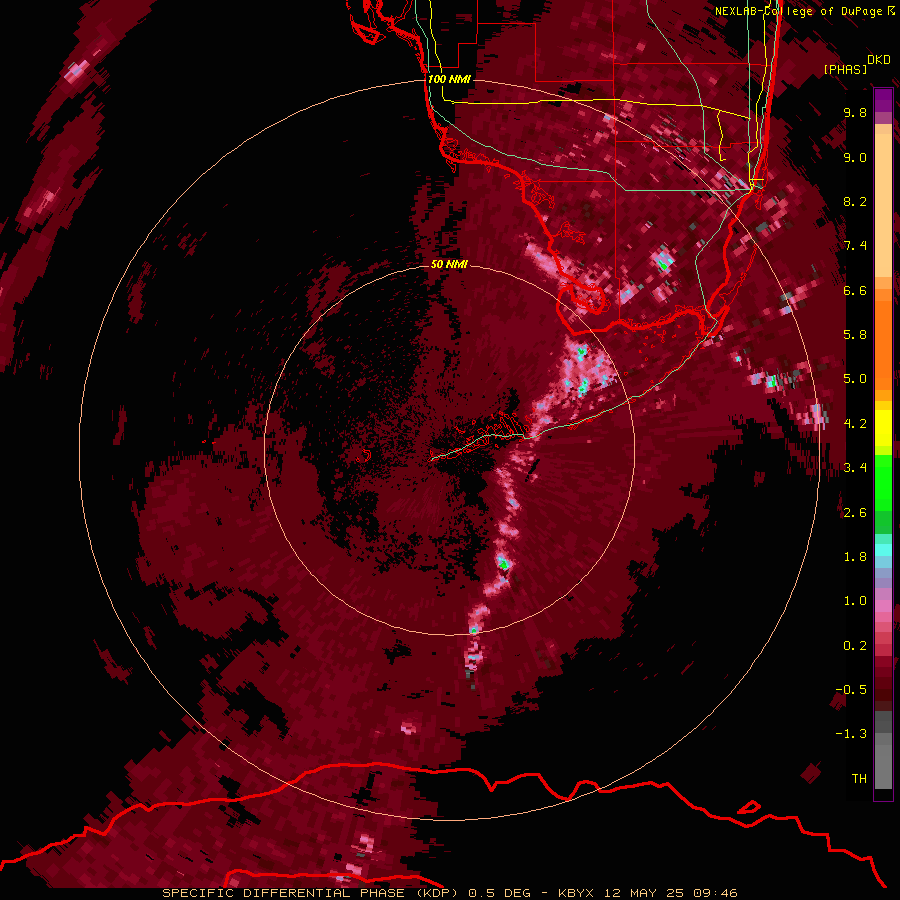
Task: Select the 2.6 legend value
Action: [855, 512]
